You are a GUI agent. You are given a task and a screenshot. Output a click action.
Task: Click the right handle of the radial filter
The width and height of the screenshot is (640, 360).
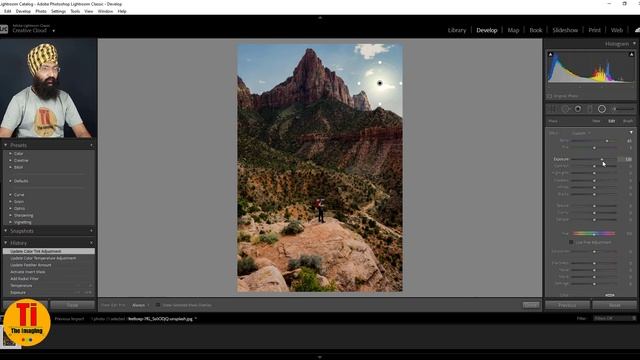tap(401, 83)
